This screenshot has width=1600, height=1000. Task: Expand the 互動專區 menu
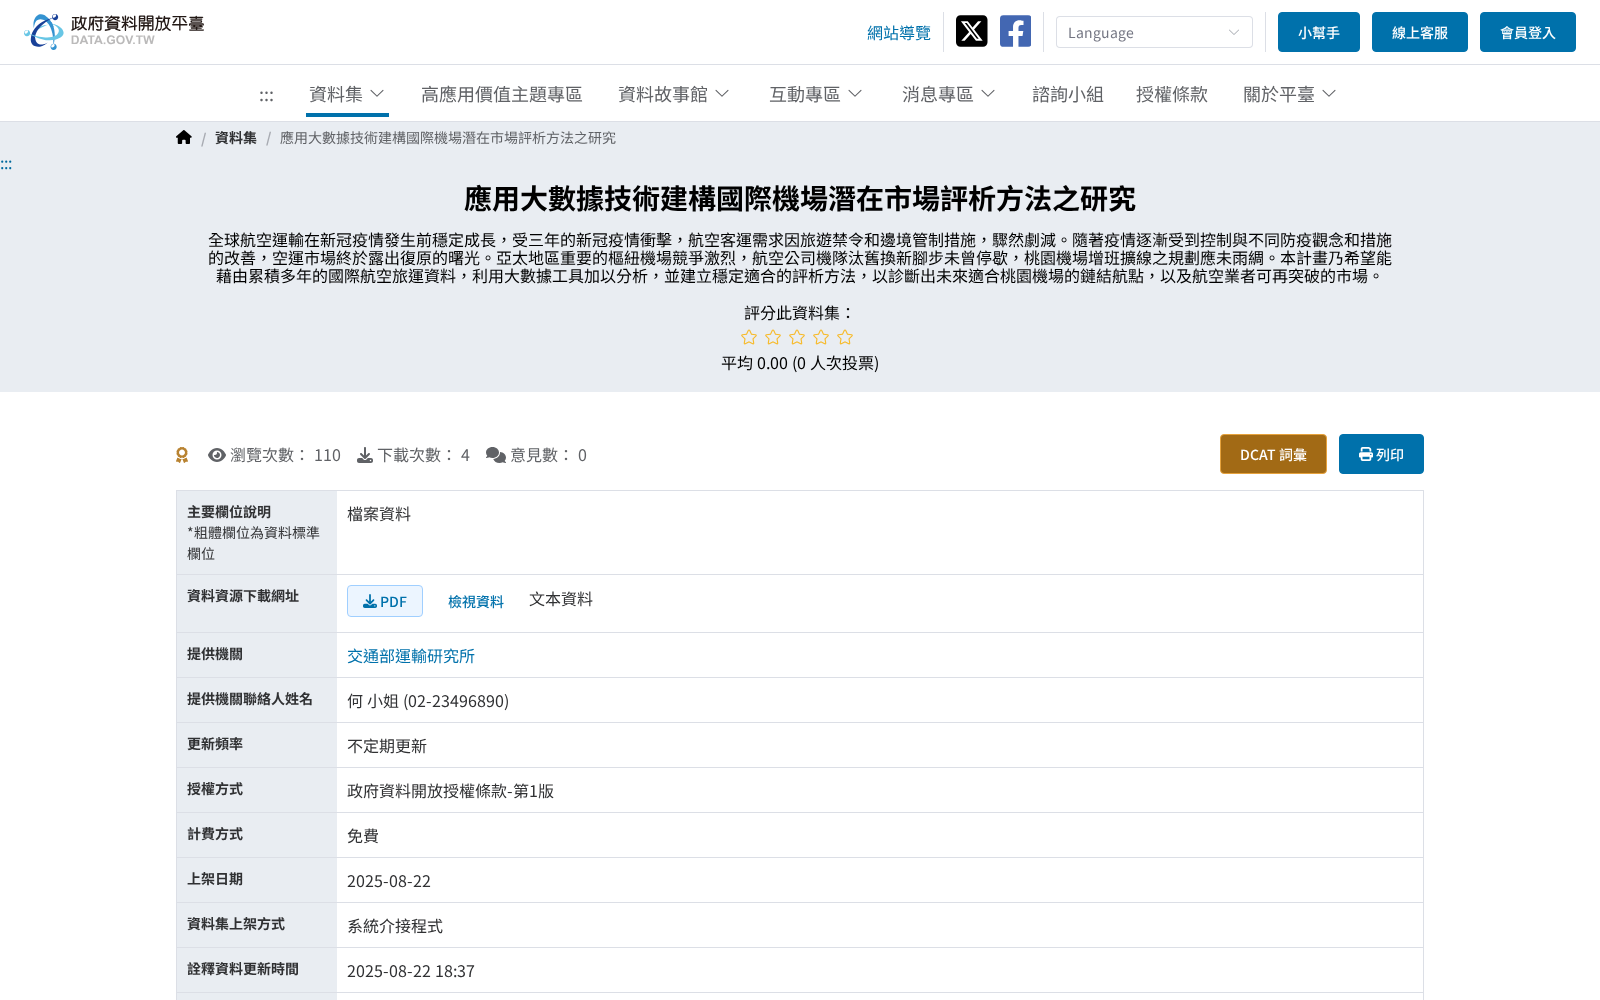815,94
